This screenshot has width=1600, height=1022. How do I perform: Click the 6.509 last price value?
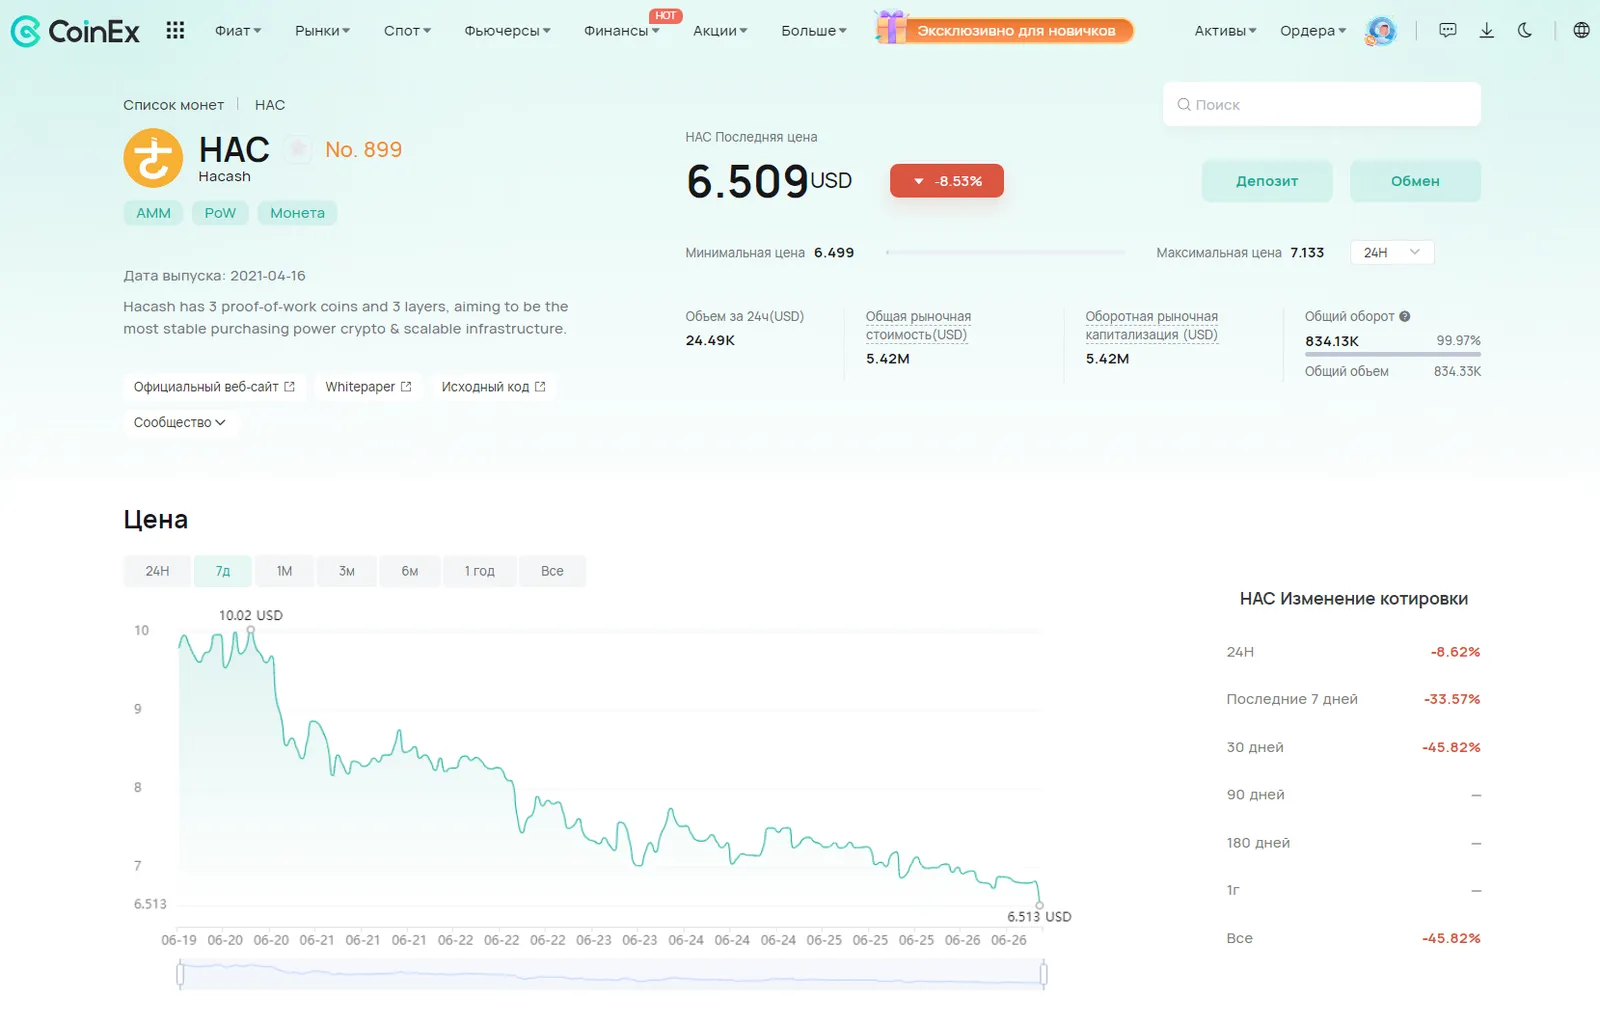coord(747,182)
